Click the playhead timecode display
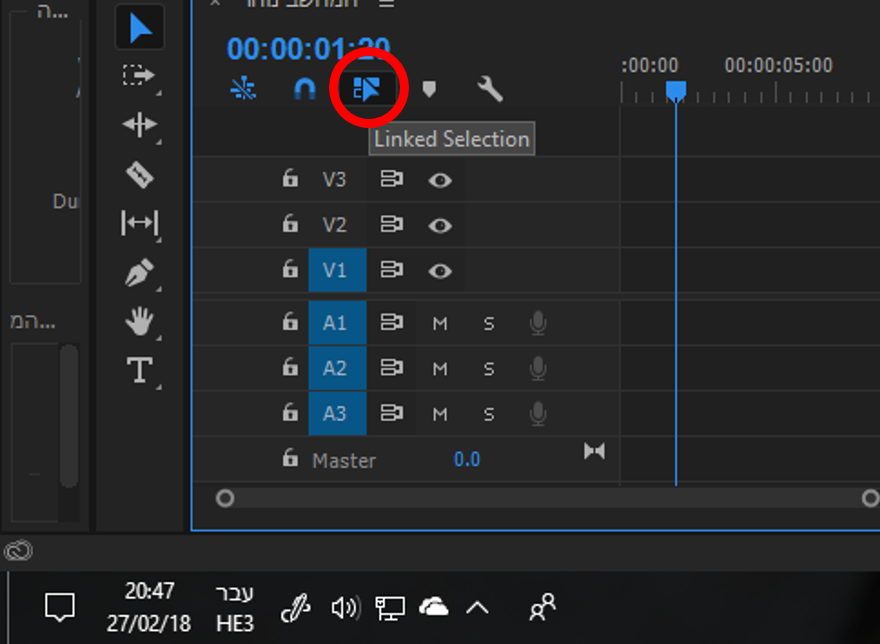The image size is (880, 644). [x=307, y=48]
